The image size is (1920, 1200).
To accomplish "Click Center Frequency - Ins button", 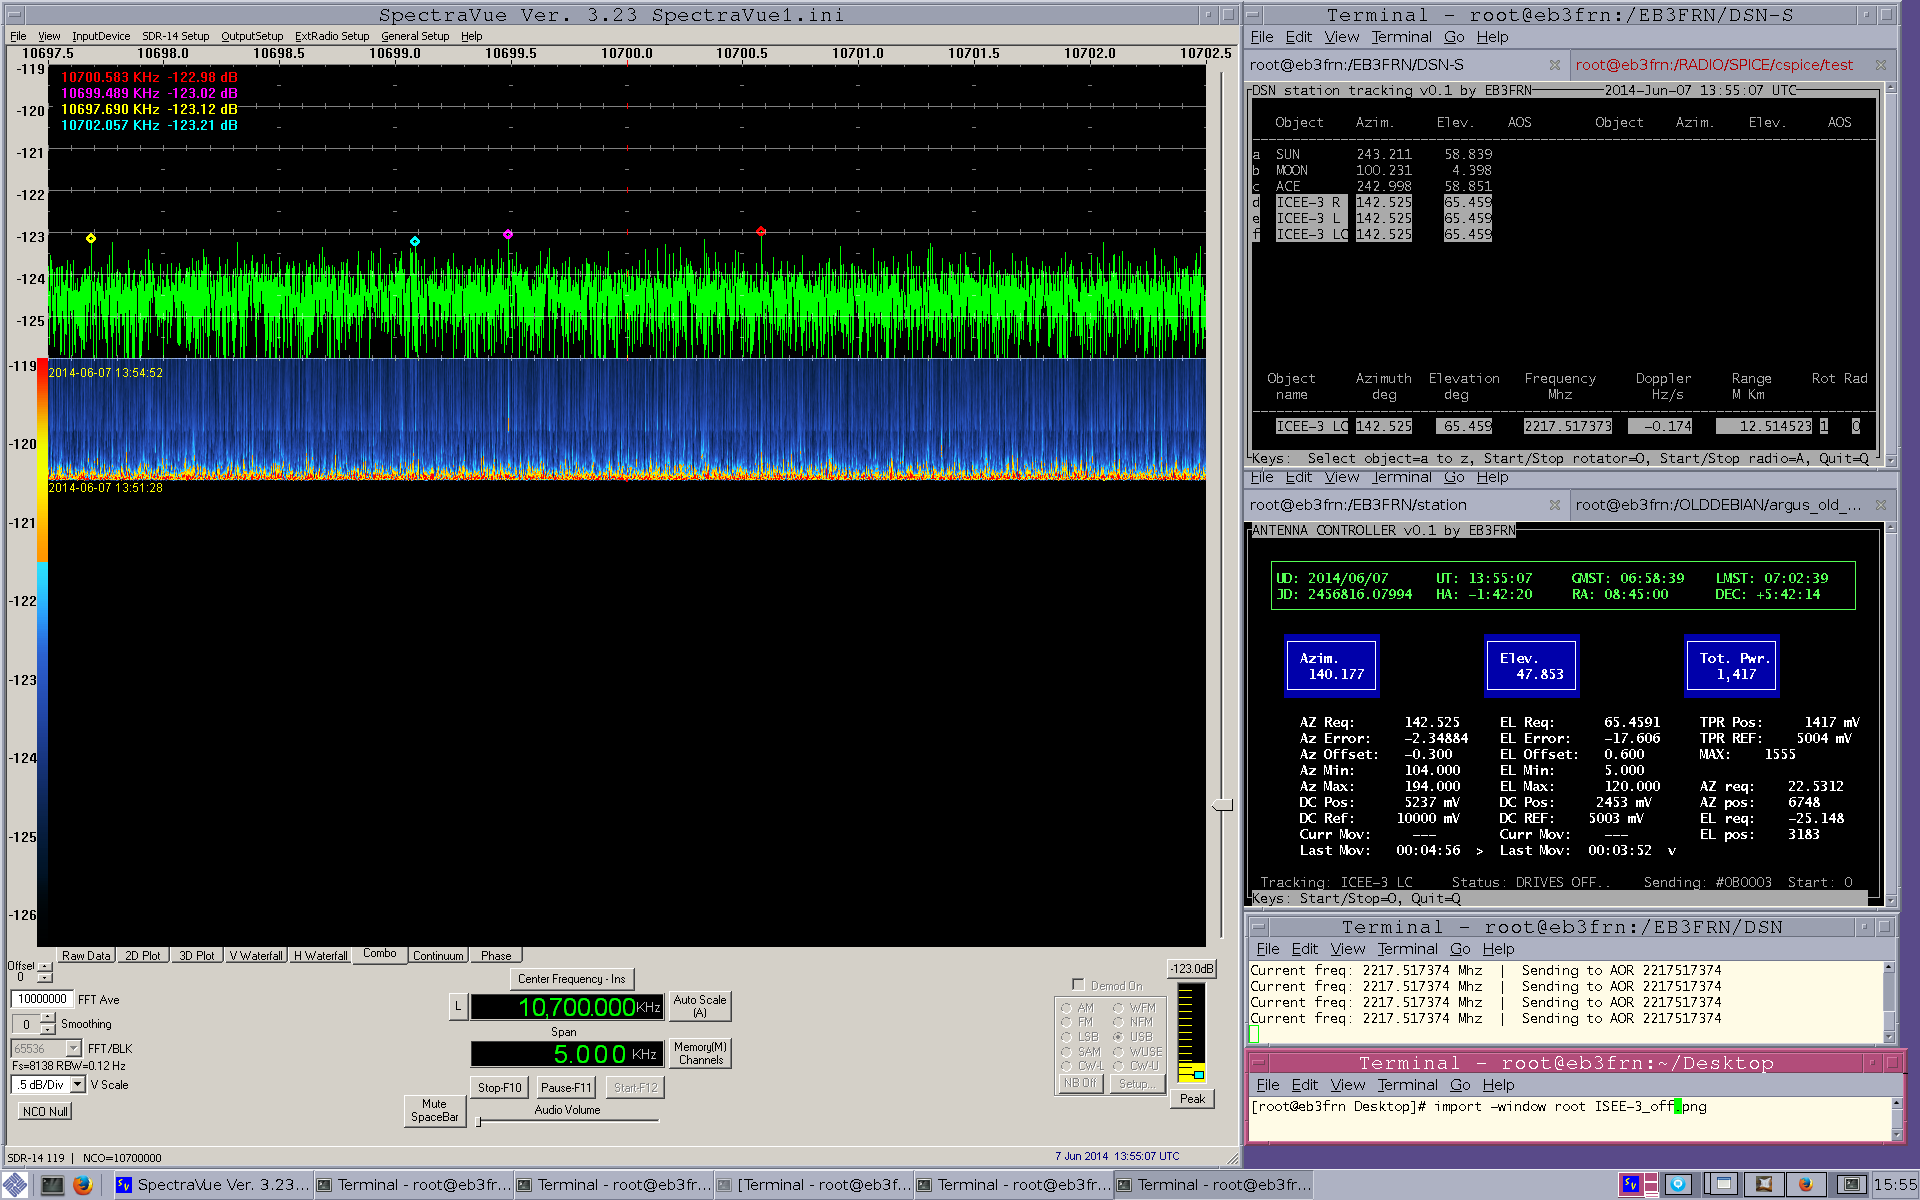I will (572, 979).
